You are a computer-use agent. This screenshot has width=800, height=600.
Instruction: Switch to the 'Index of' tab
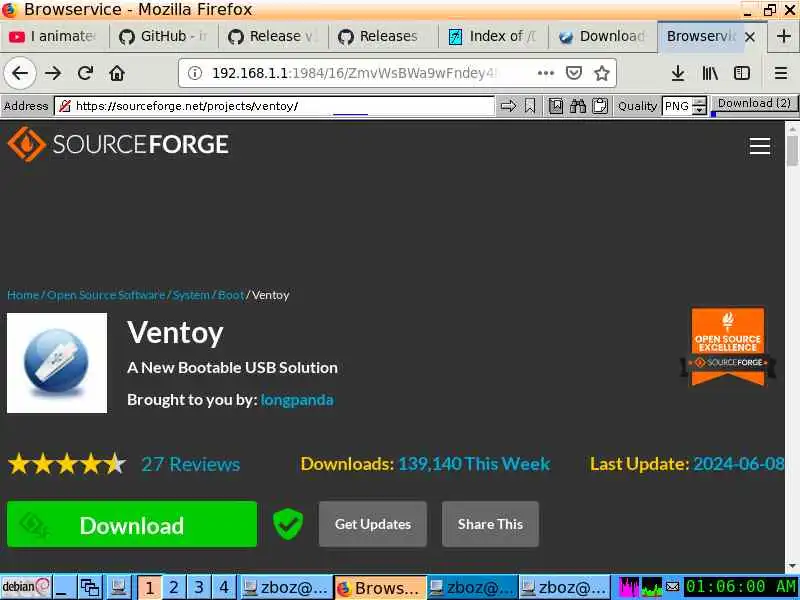point(493,36)
